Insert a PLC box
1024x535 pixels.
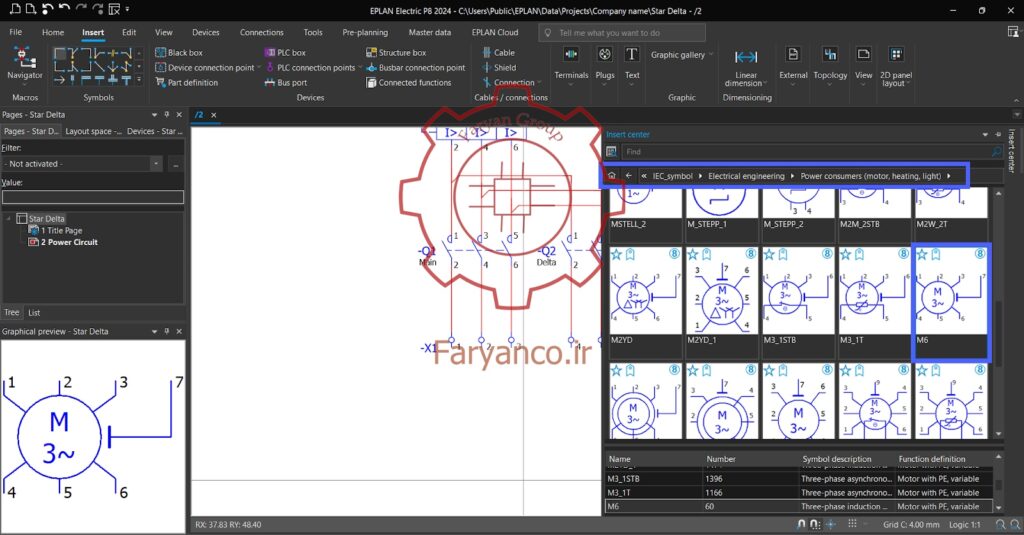[x=285, y=52]
